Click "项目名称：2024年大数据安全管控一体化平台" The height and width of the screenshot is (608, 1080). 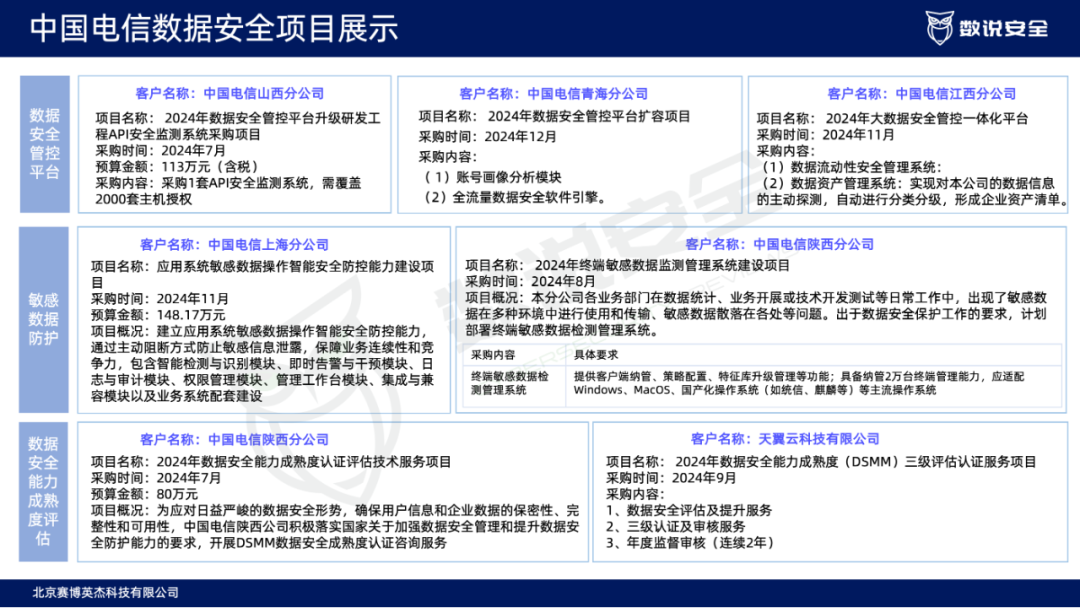(x=892, y=118)
